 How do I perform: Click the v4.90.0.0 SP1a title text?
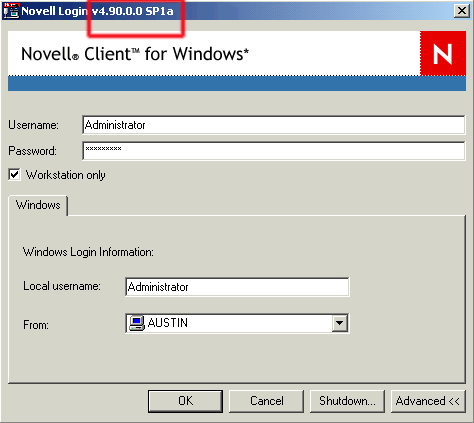tap(133, 11)
